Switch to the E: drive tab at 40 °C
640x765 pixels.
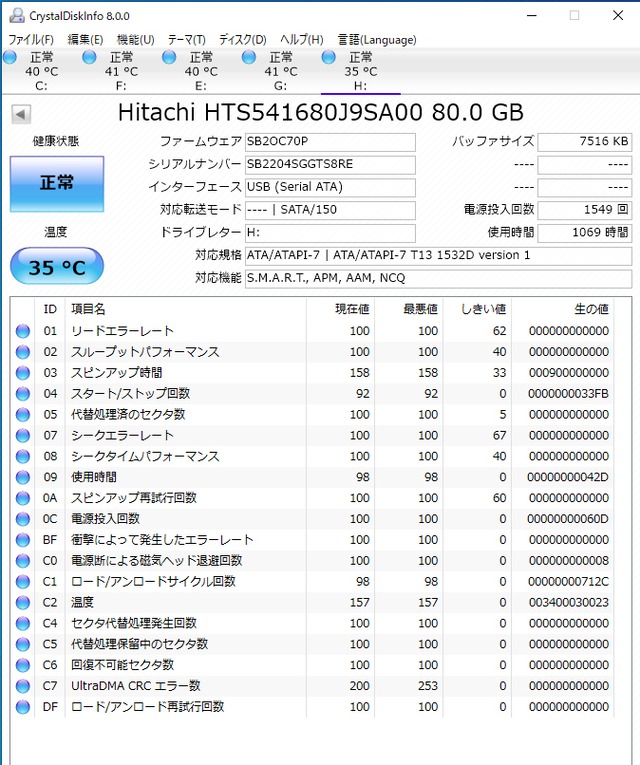200,71
